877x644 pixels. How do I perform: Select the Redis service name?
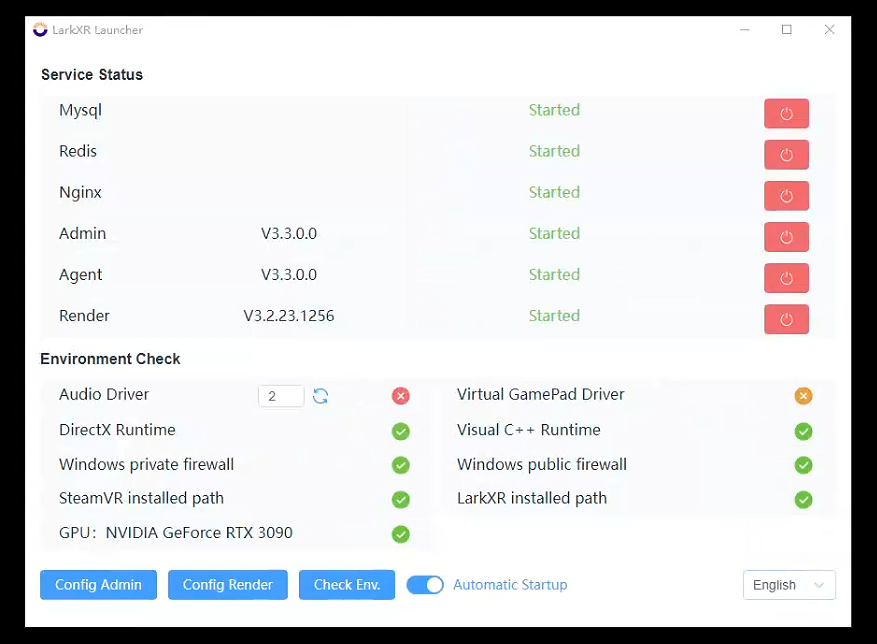[78, 151]
